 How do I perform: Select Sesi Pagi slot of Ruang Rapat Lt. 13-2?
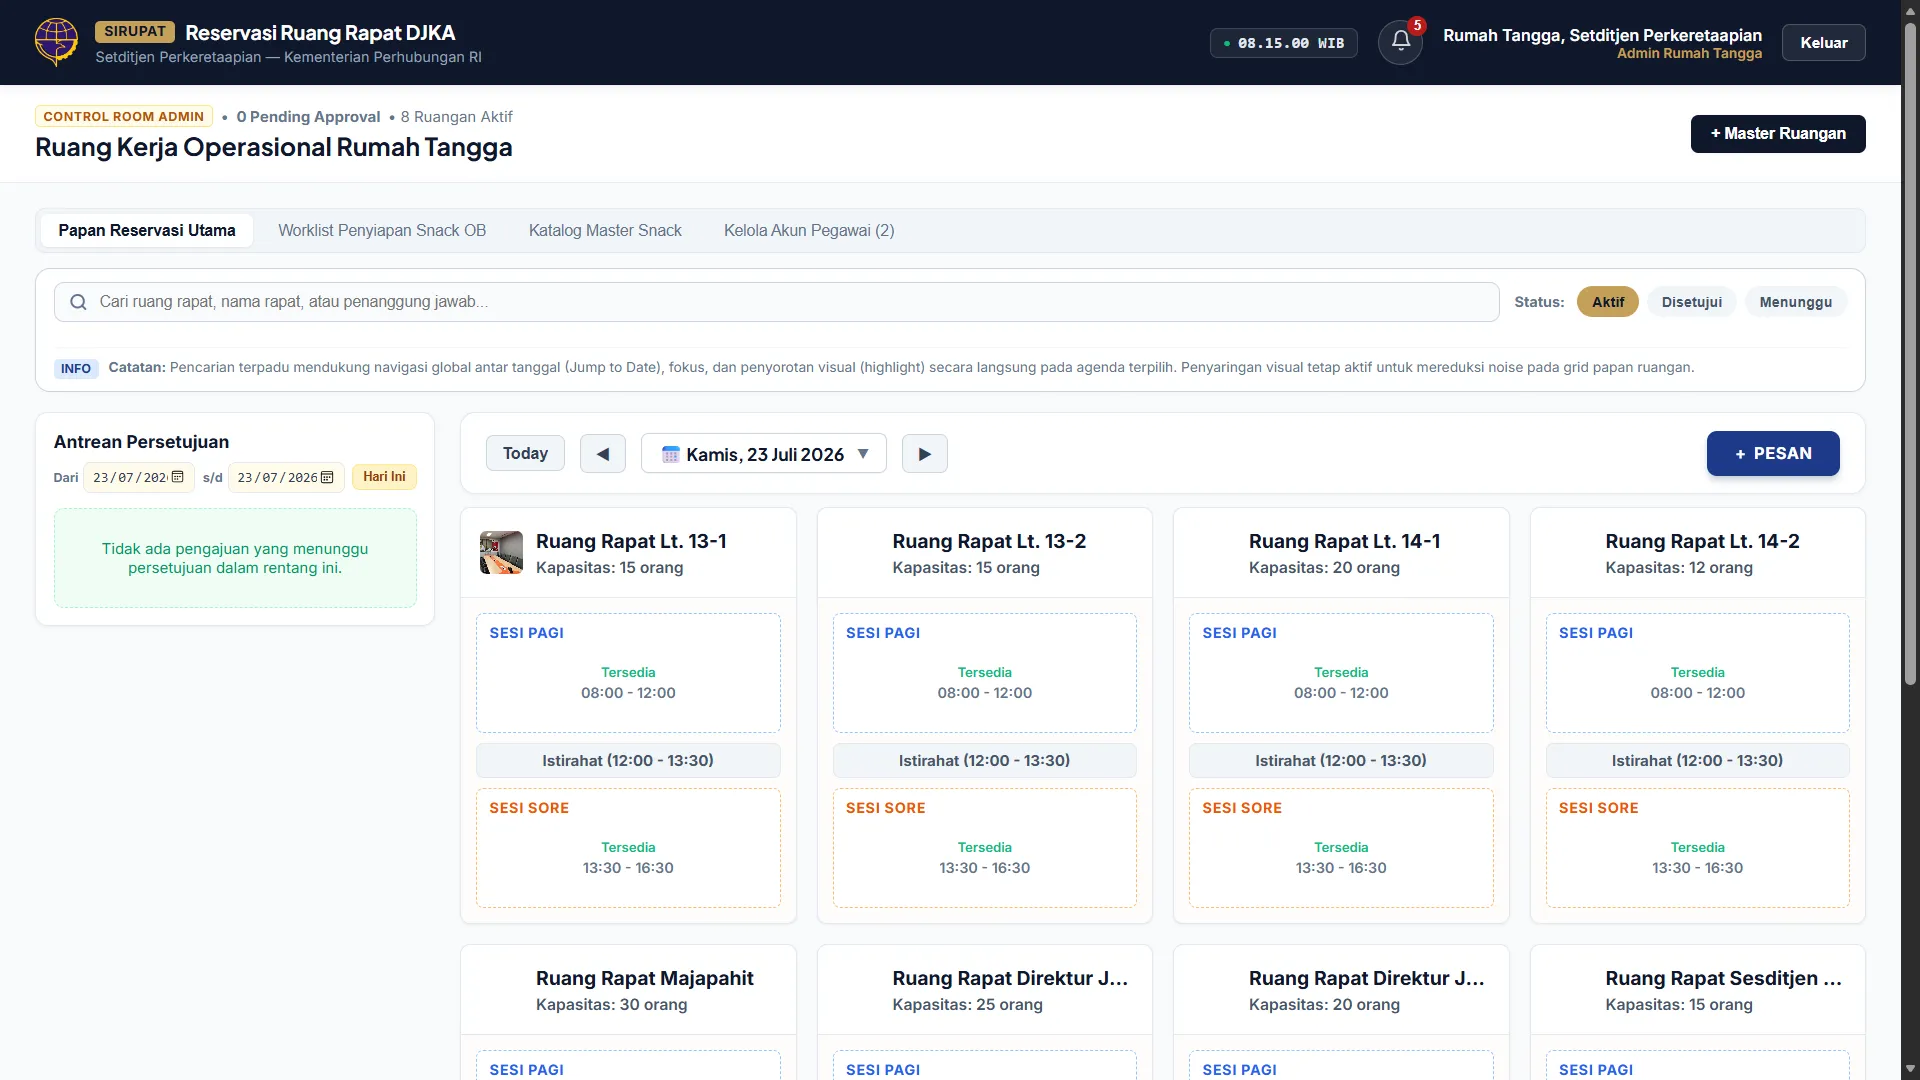click(985, 673)
